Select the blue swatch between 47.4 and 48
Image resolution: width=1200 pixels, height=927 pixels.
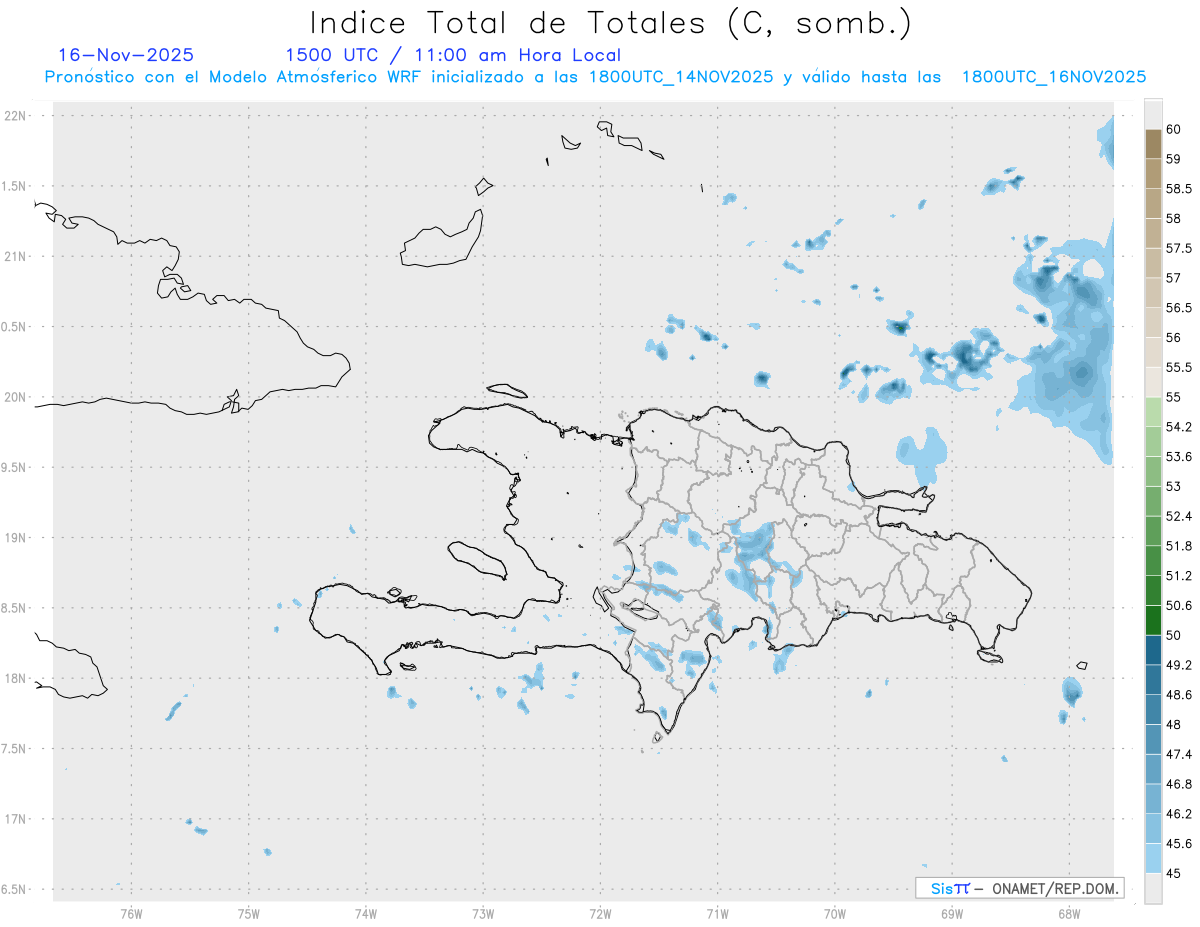point(1153,739)
